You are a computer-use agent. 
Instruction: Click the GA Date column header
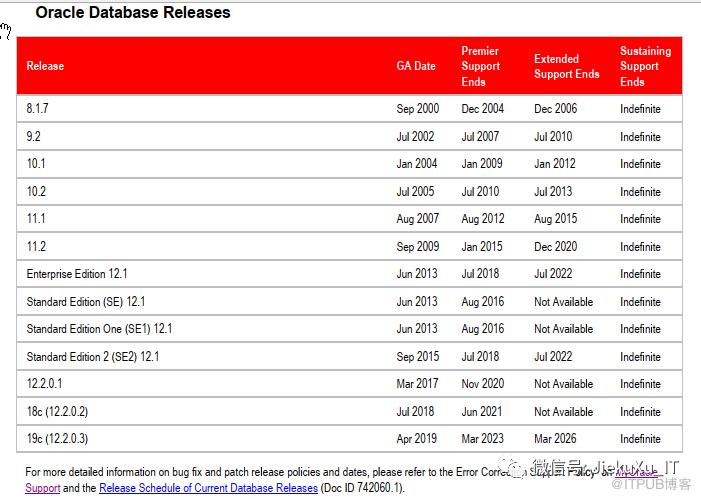[416, 66]
